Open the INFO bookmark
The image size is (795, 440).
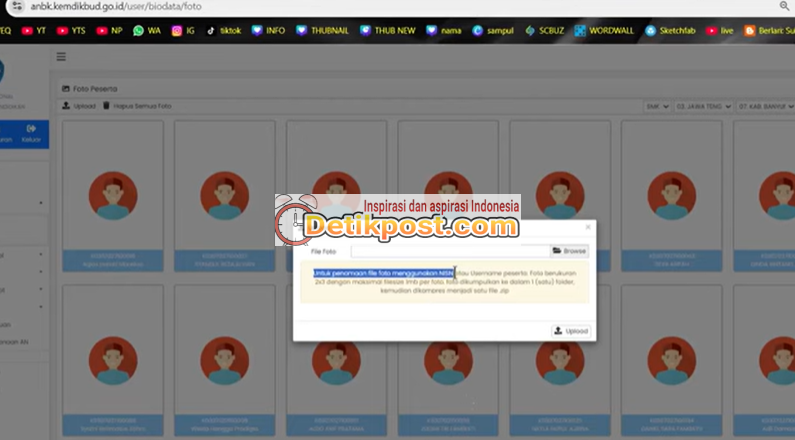269,31
